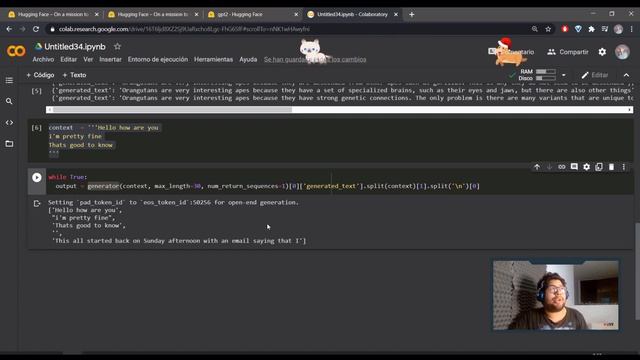Click the RAM usage bar
This screenshot has width=640, height=360.
click(546, 71)
